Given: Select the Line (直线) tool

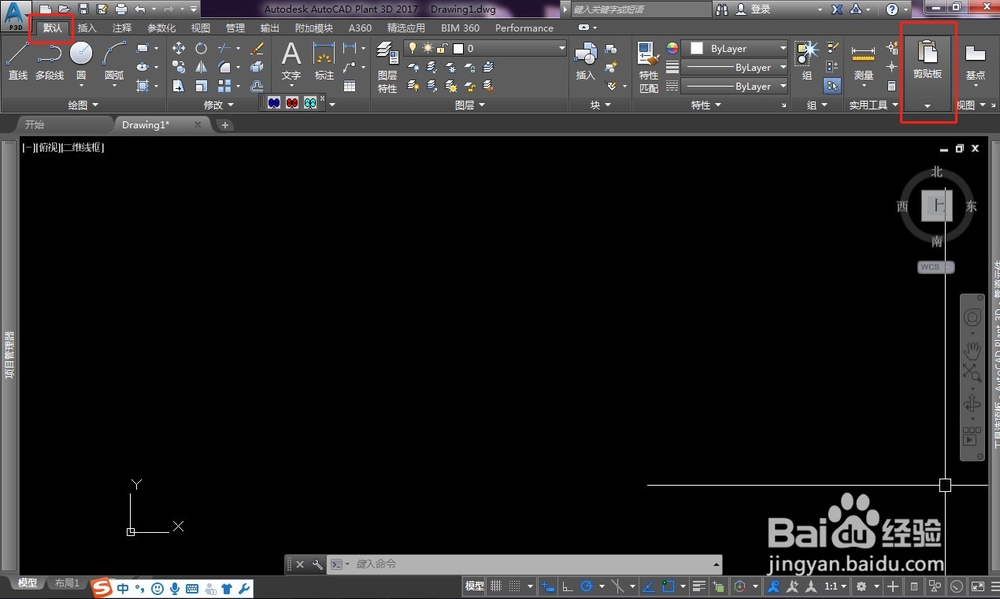Looking at the screenshot, I should pos(17,61).
